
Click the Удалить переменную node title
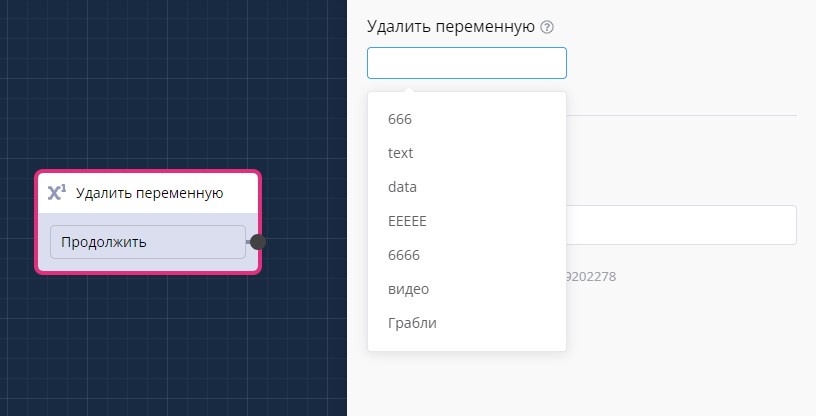coord(149,193)
